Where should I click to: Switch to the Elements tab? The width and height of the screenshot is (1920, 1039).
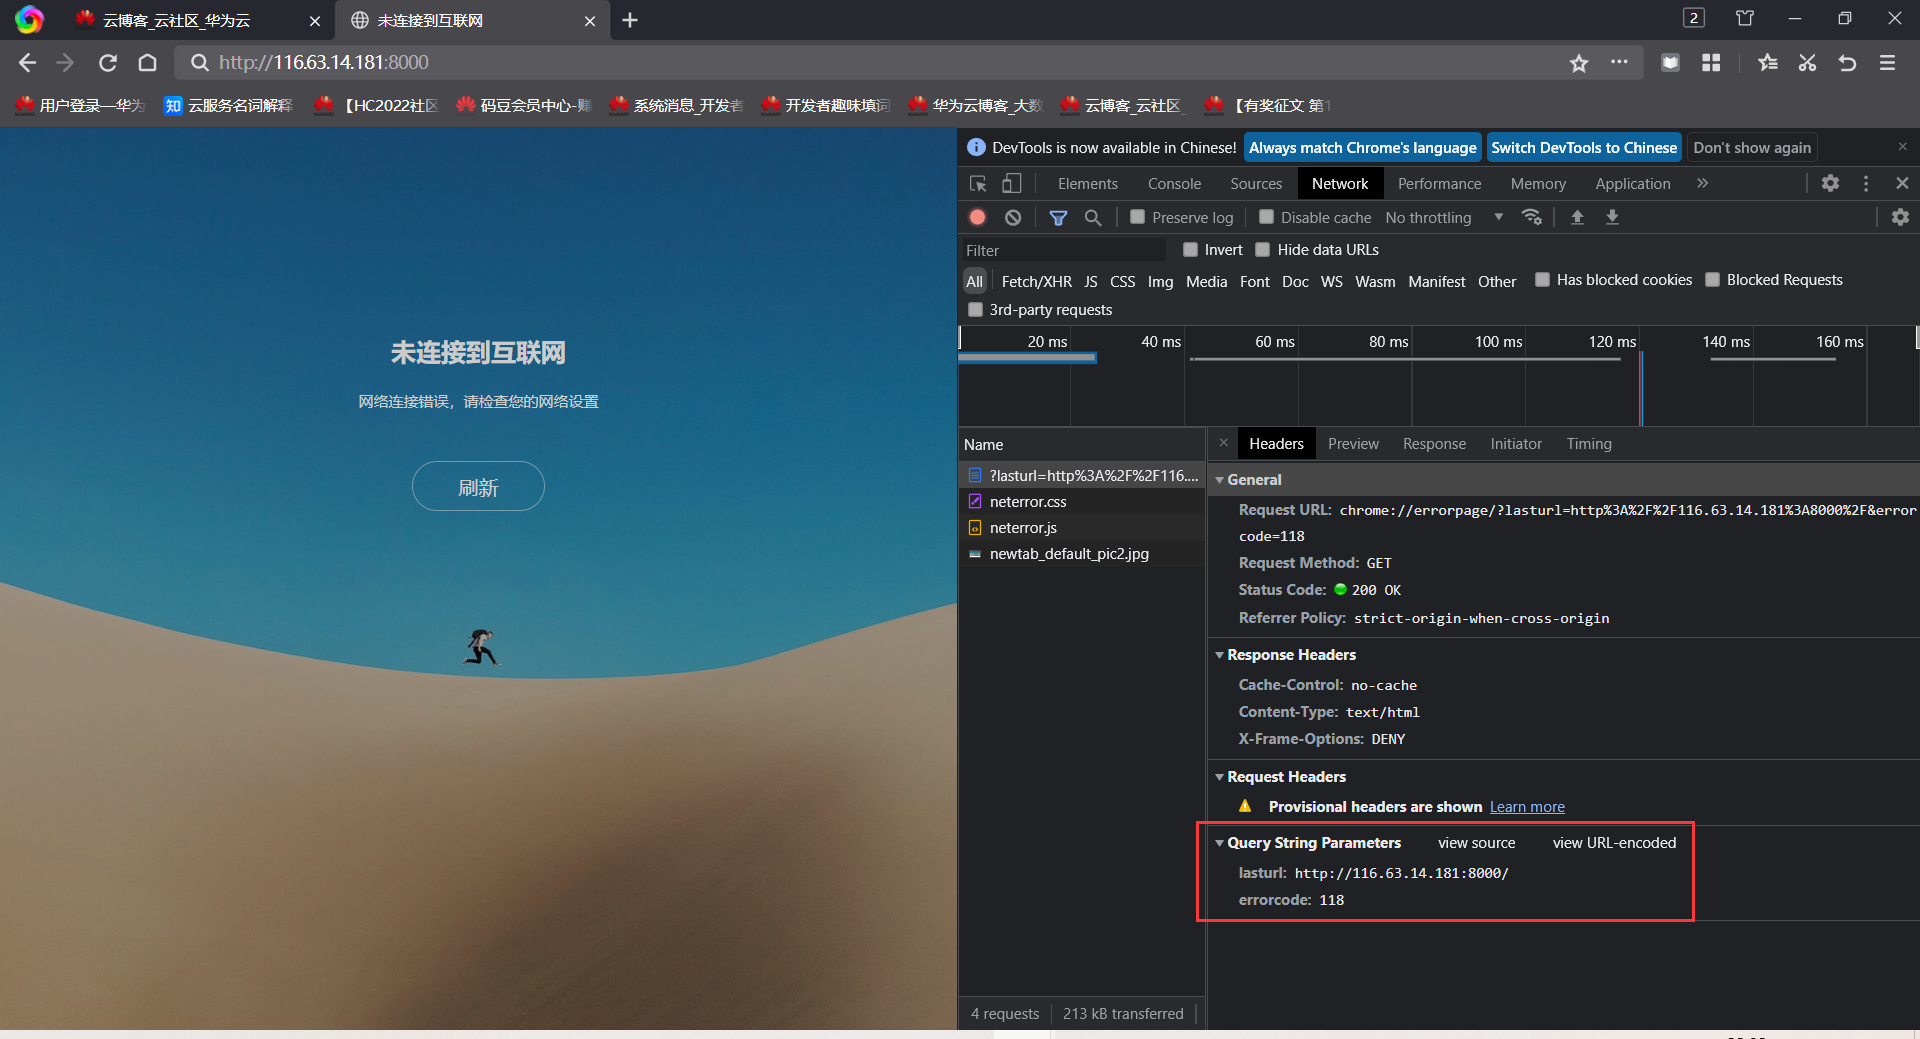pyautogui.click(x=1088, y=184)
